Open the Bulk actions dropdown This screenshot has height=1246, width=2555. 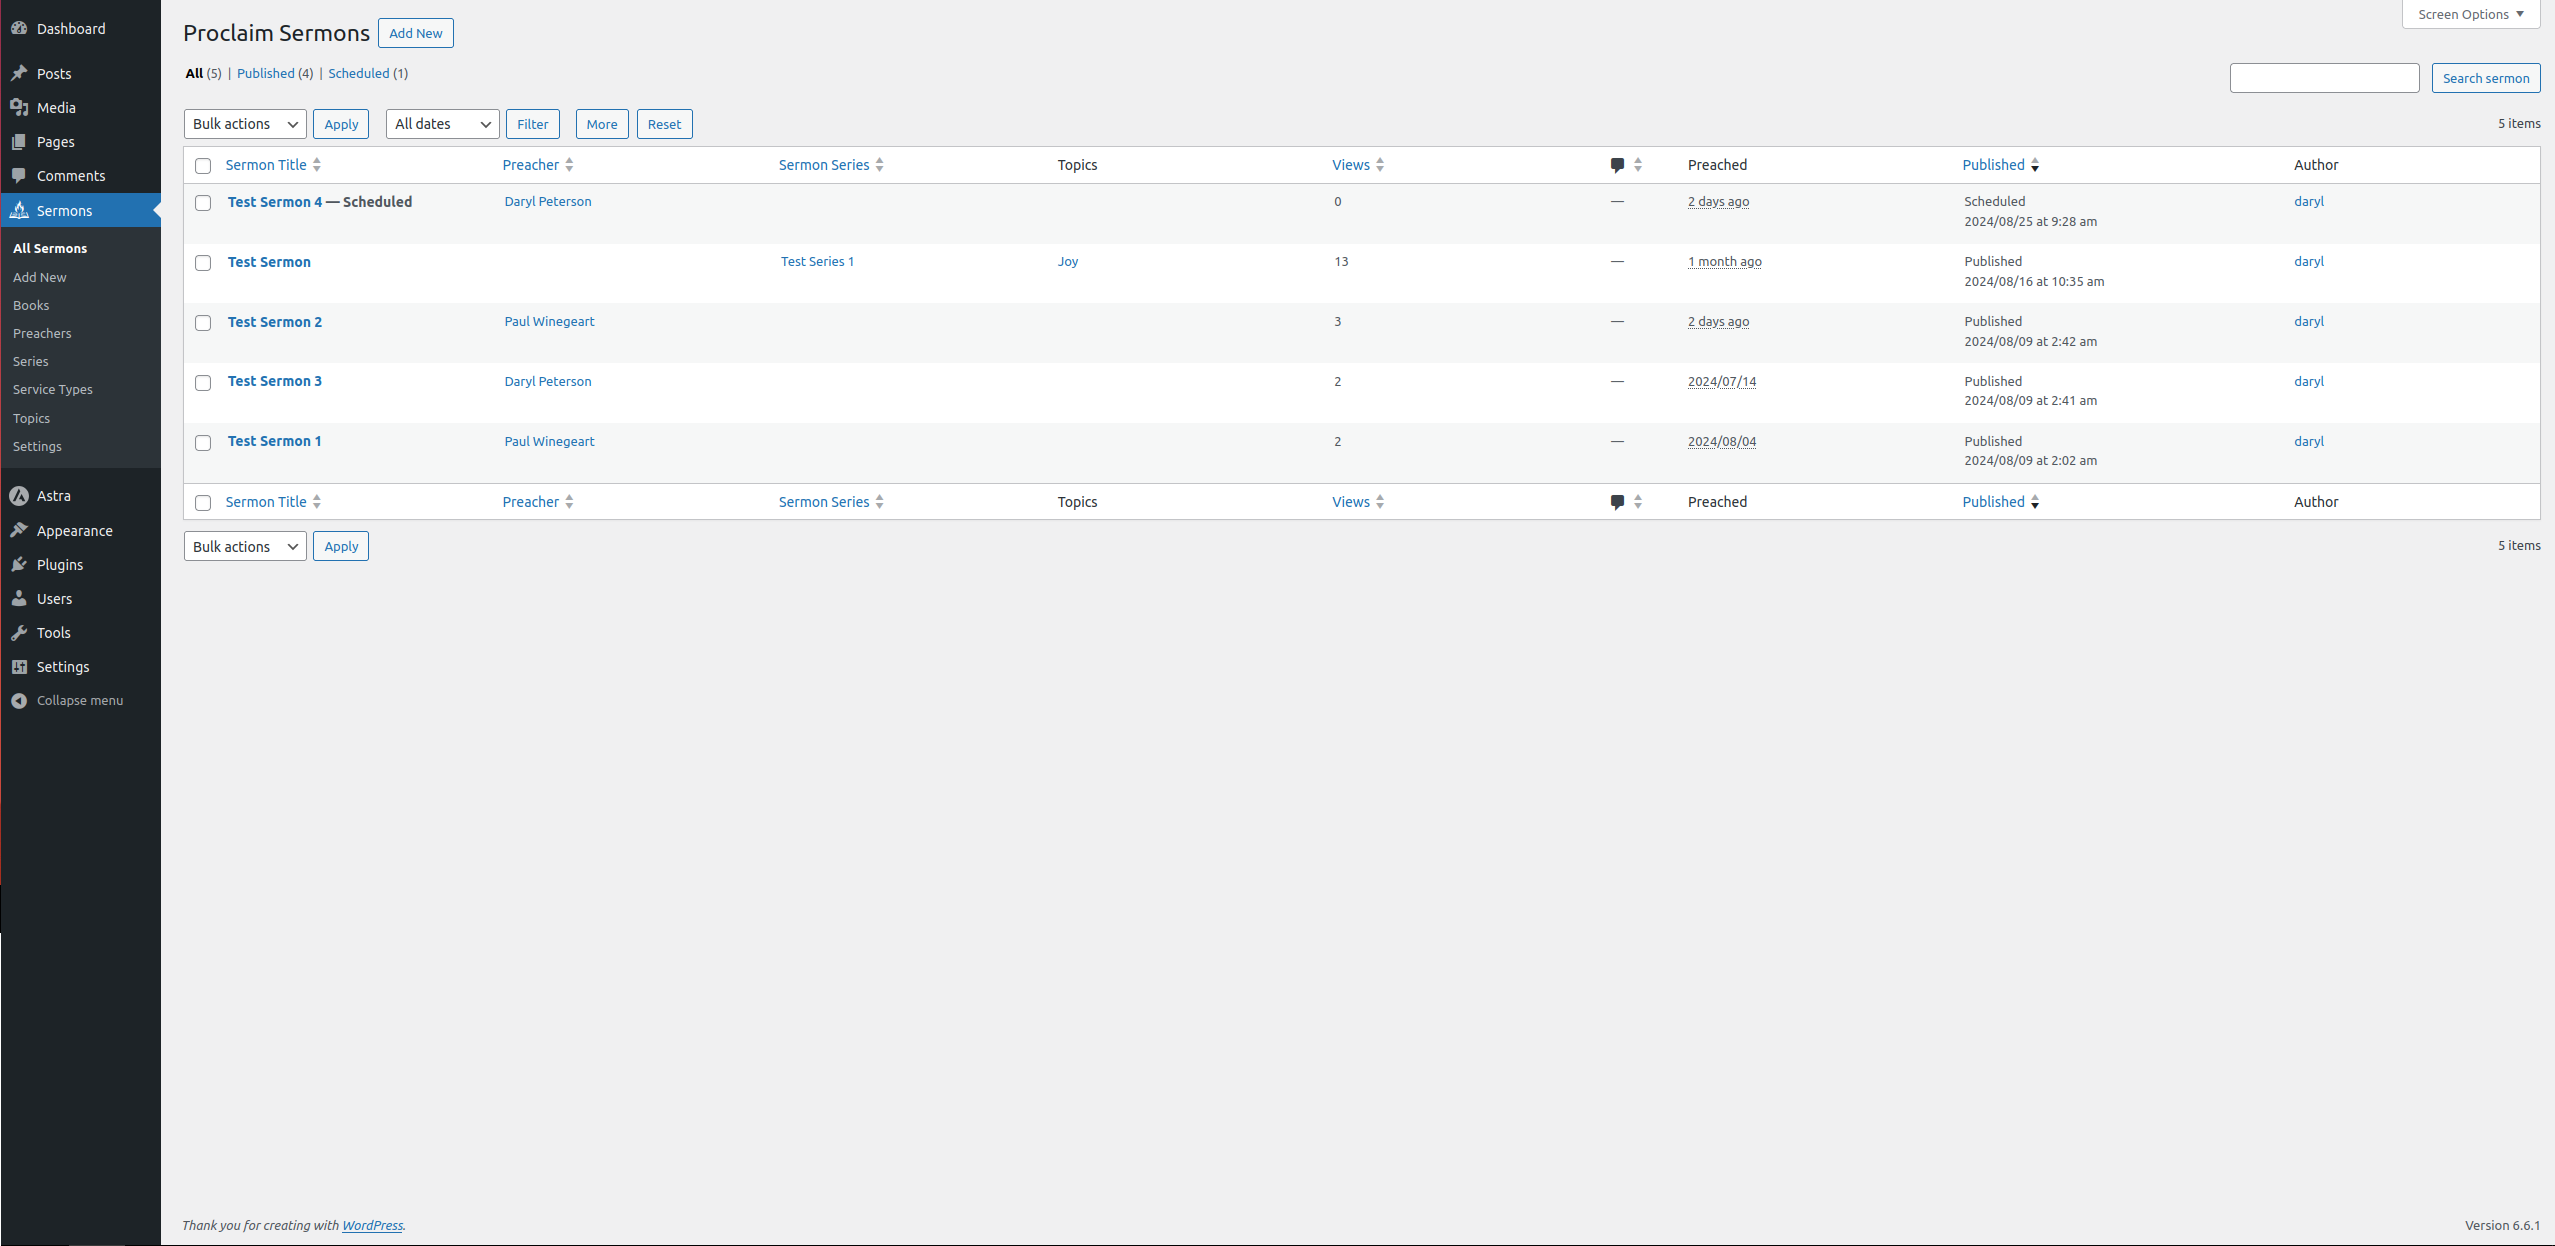pyautogui.click(x=244, y=123)
